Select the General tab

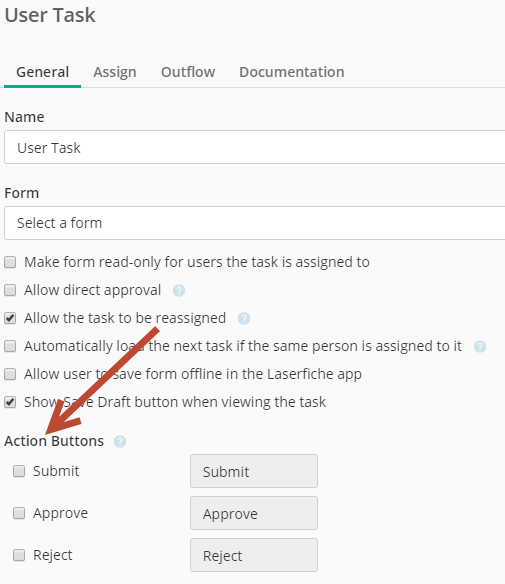(x=42, y=72)
